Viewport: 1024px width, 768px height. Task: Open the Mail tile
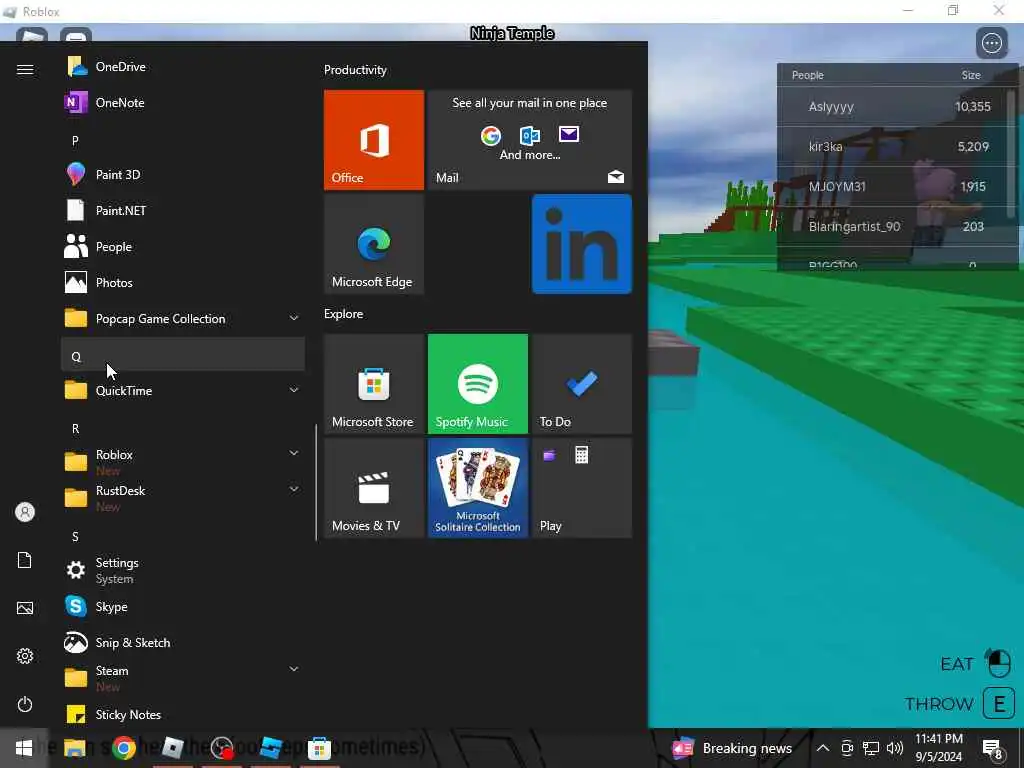(x=530, y=140)
